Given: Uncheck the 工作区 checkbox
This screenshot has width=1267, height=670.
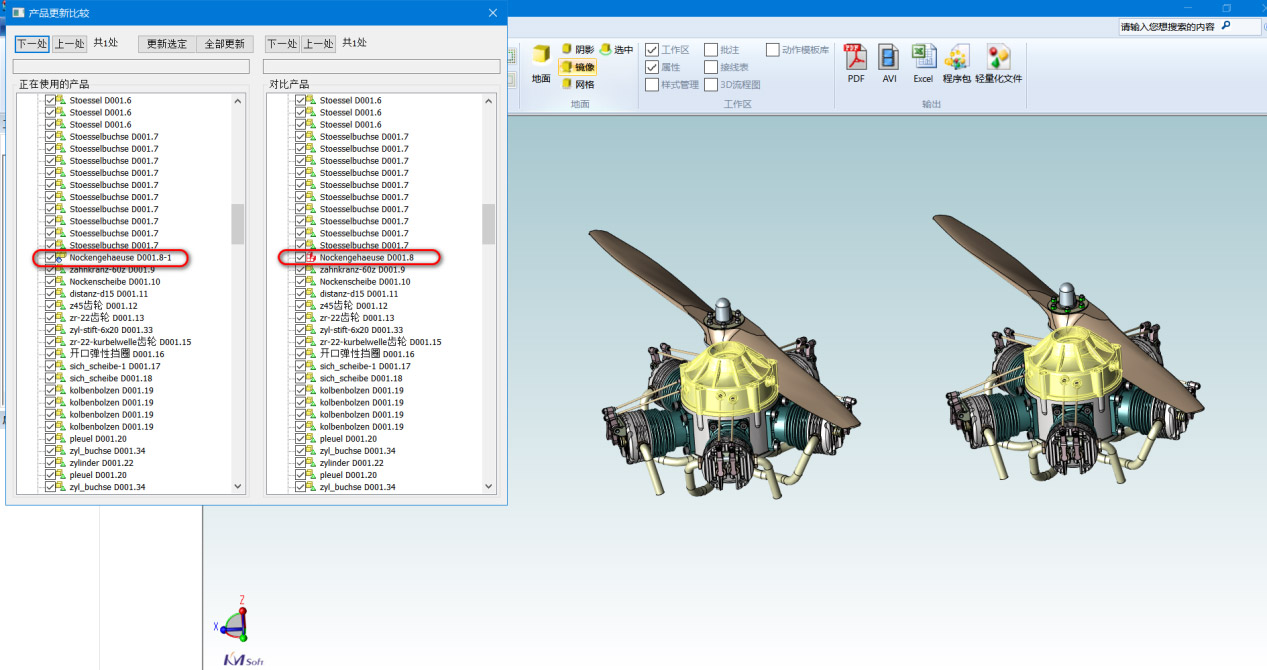Looking at the screenshot, I should click(x=652, y=50).
